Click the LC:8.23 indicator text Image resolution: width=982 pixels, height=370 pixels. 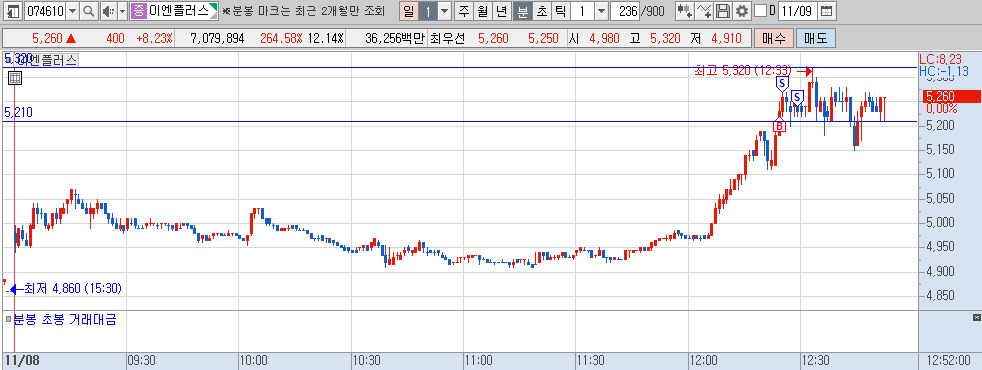[940, 59]
